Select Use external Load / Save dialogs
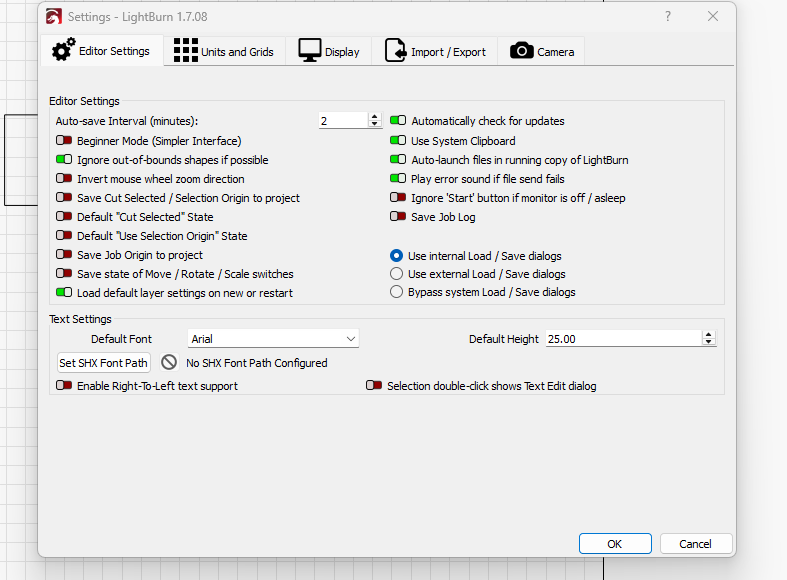This screenshot has height=580, width=787. tap(397, 274)
